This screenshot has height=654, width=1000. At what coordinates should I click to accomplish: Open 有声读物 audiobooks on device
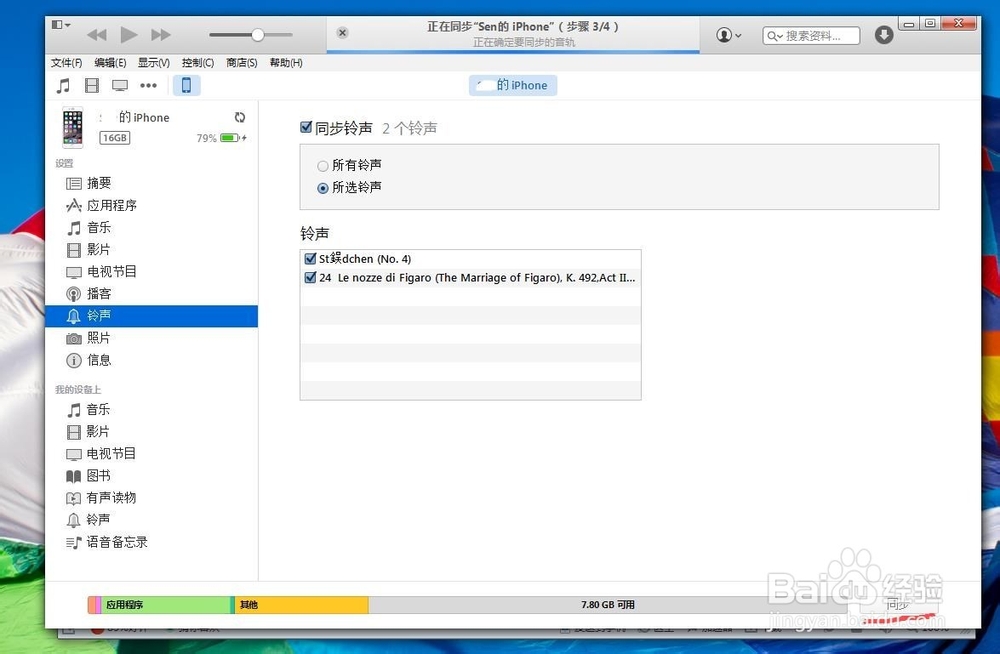coord(152,498)
